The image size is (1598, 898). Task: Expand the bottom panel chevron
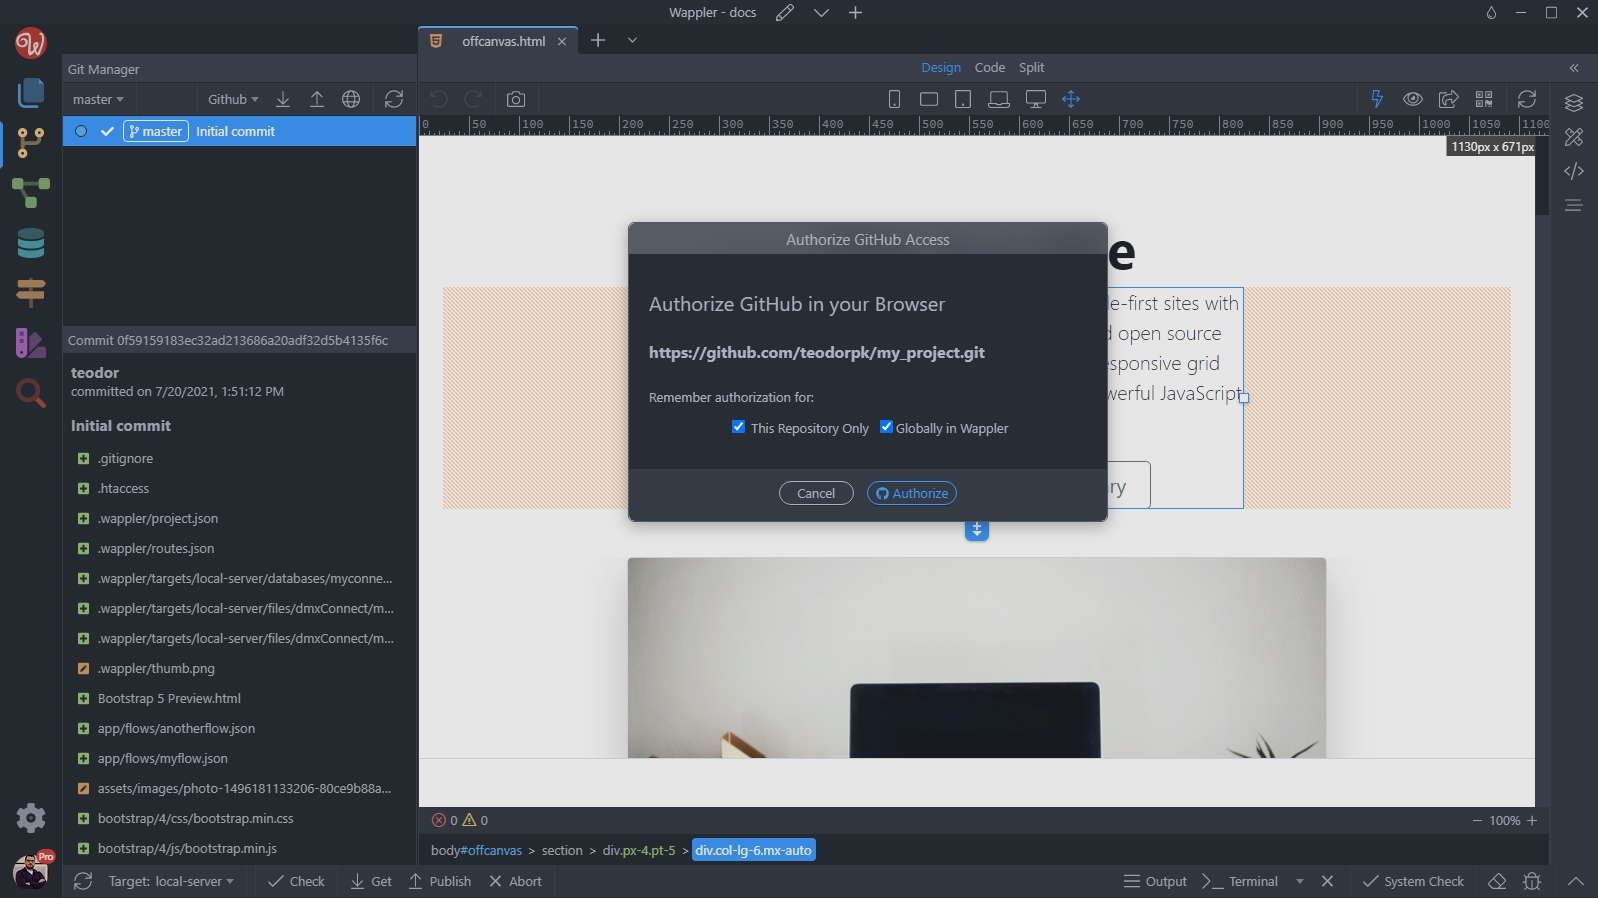pyautogui.click(x=1576, y=881)
